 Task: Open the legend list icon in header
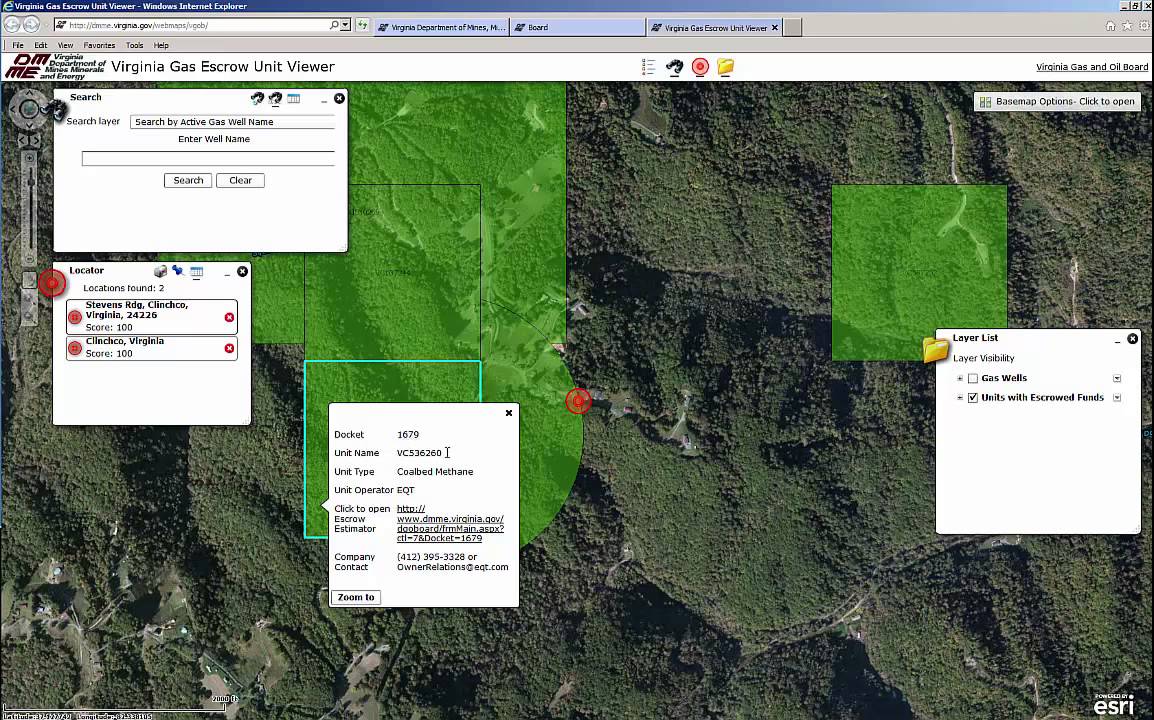[x=648, y=67]
